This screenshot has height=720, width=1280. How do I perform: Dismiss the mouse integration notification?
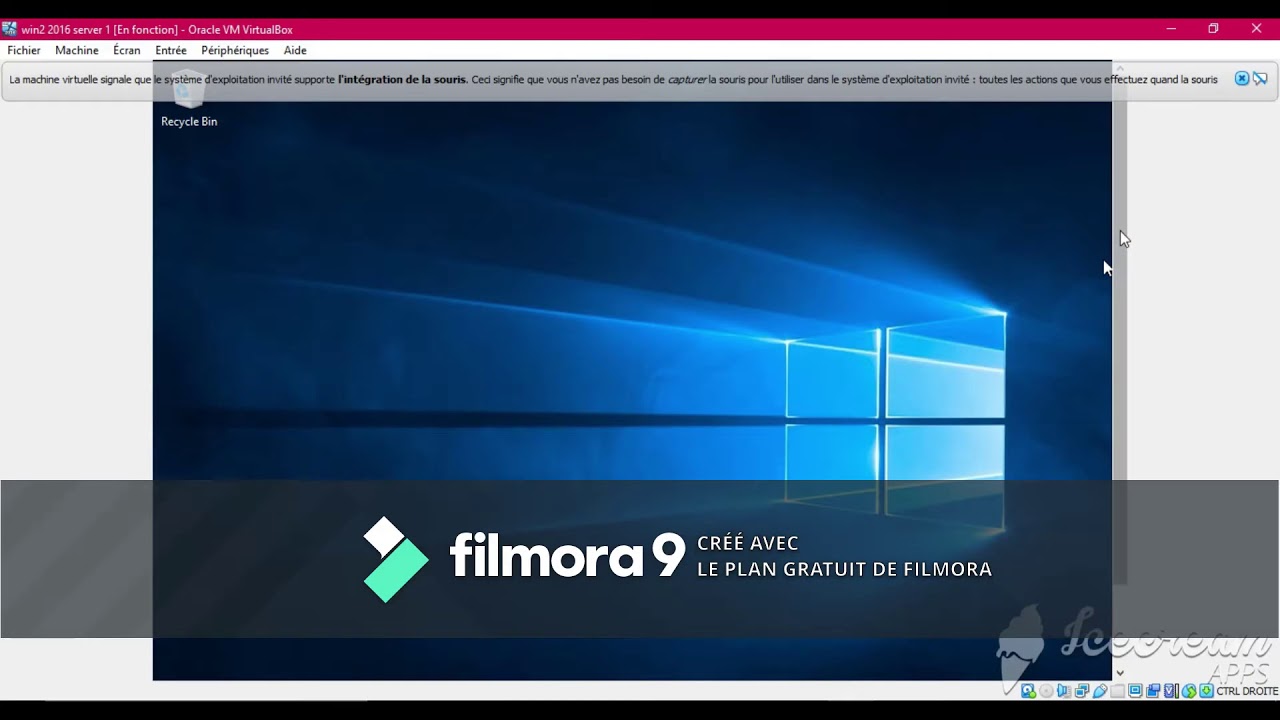pyautogui.click(x=1242, y=78)
